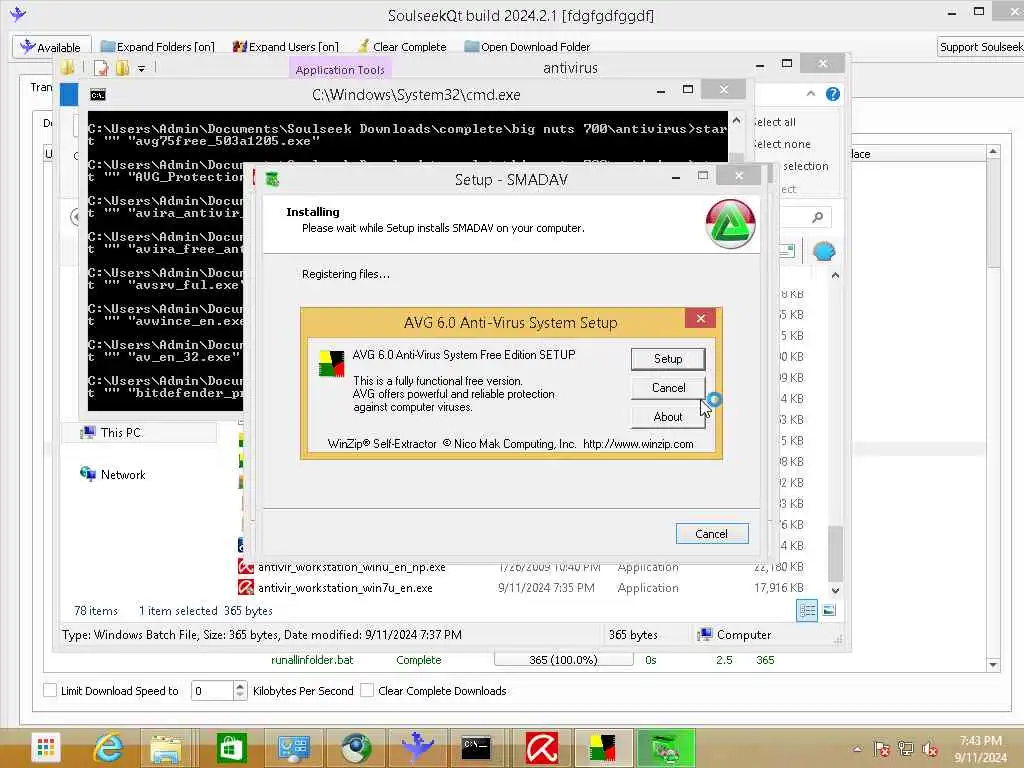Screen dimensions: 1024x768
Task: Click the SMADAV green triangle logo
Action: pyautogui.click(x=731, y=224)
